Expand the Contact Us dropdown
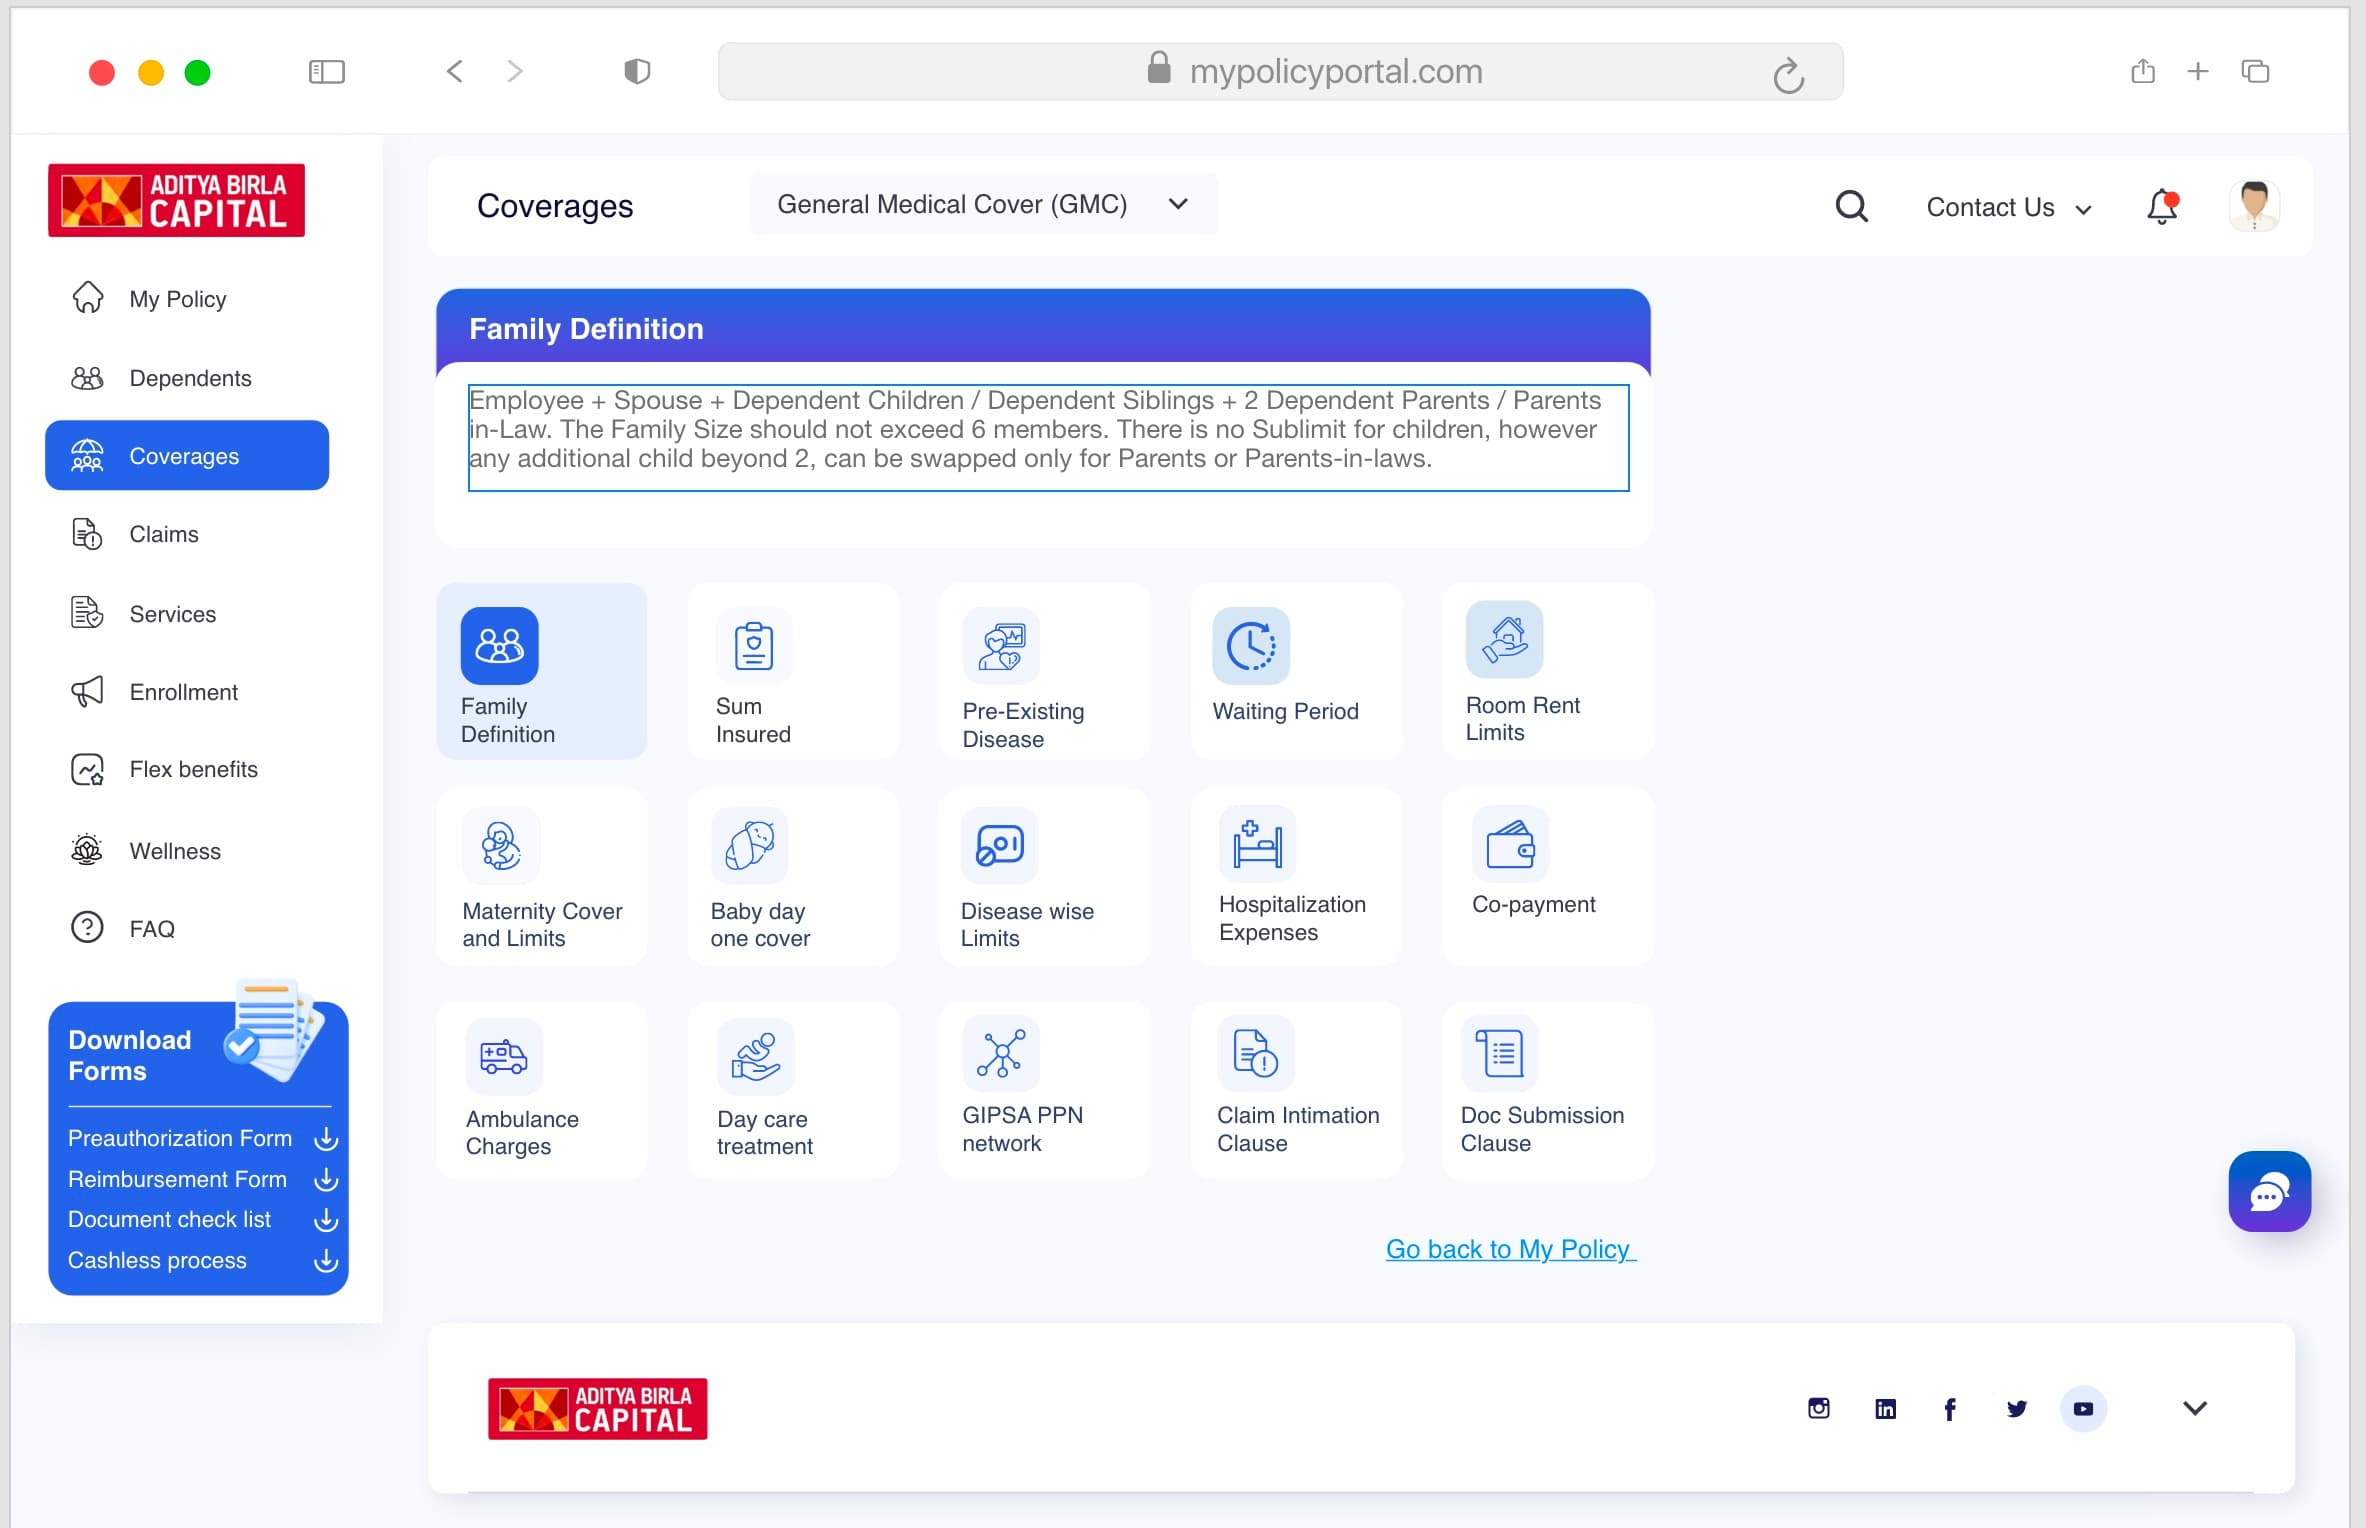The image size is (2366, 1528). [x=2009, y=207]
